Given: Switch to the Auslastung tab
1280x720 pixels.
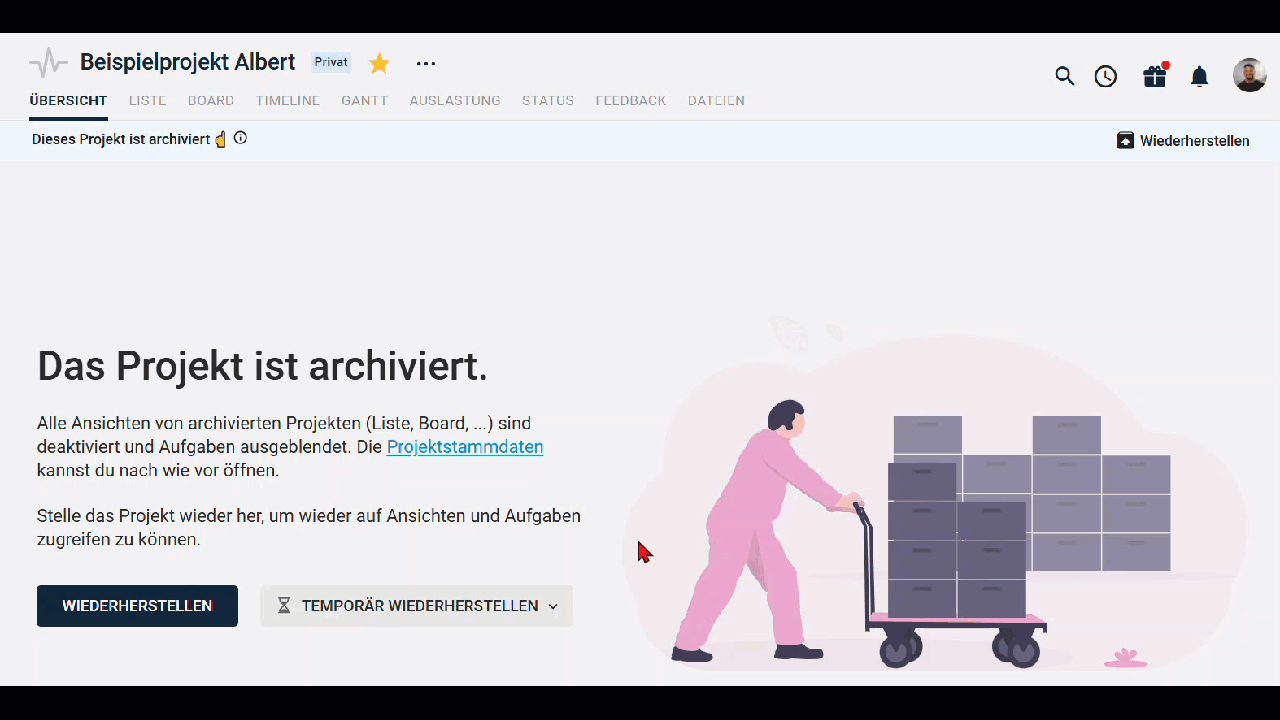Looking at the screenshot, I should [455, 101].
